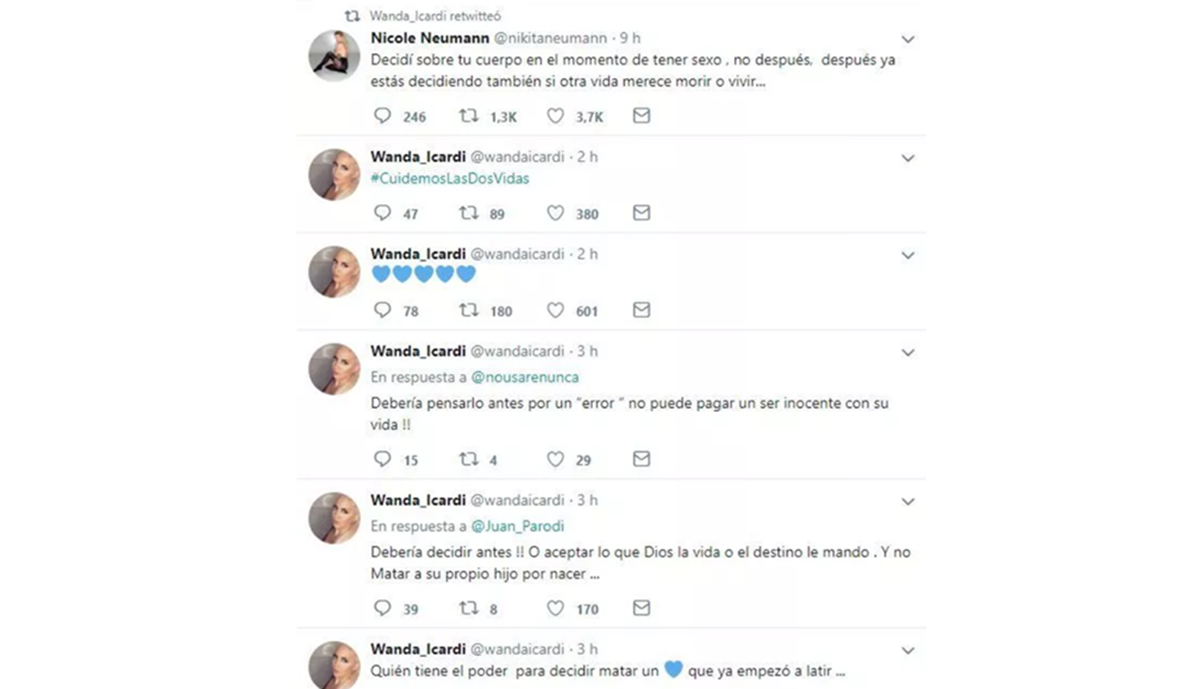Open the chevron menu on the @nousarenunca reply
Screen dimensions: 1200x689
908,352
